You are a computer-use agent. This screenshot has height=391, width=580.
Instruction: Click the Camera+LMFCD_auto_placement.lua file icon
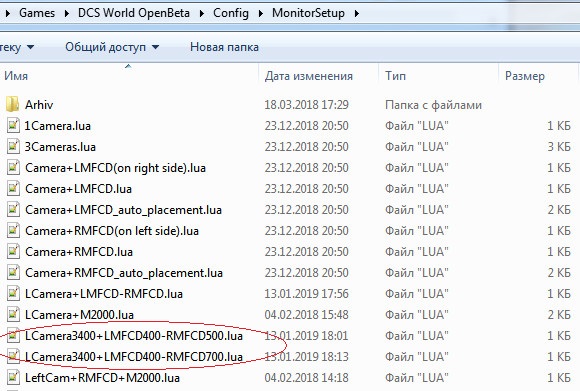point(13,210)
